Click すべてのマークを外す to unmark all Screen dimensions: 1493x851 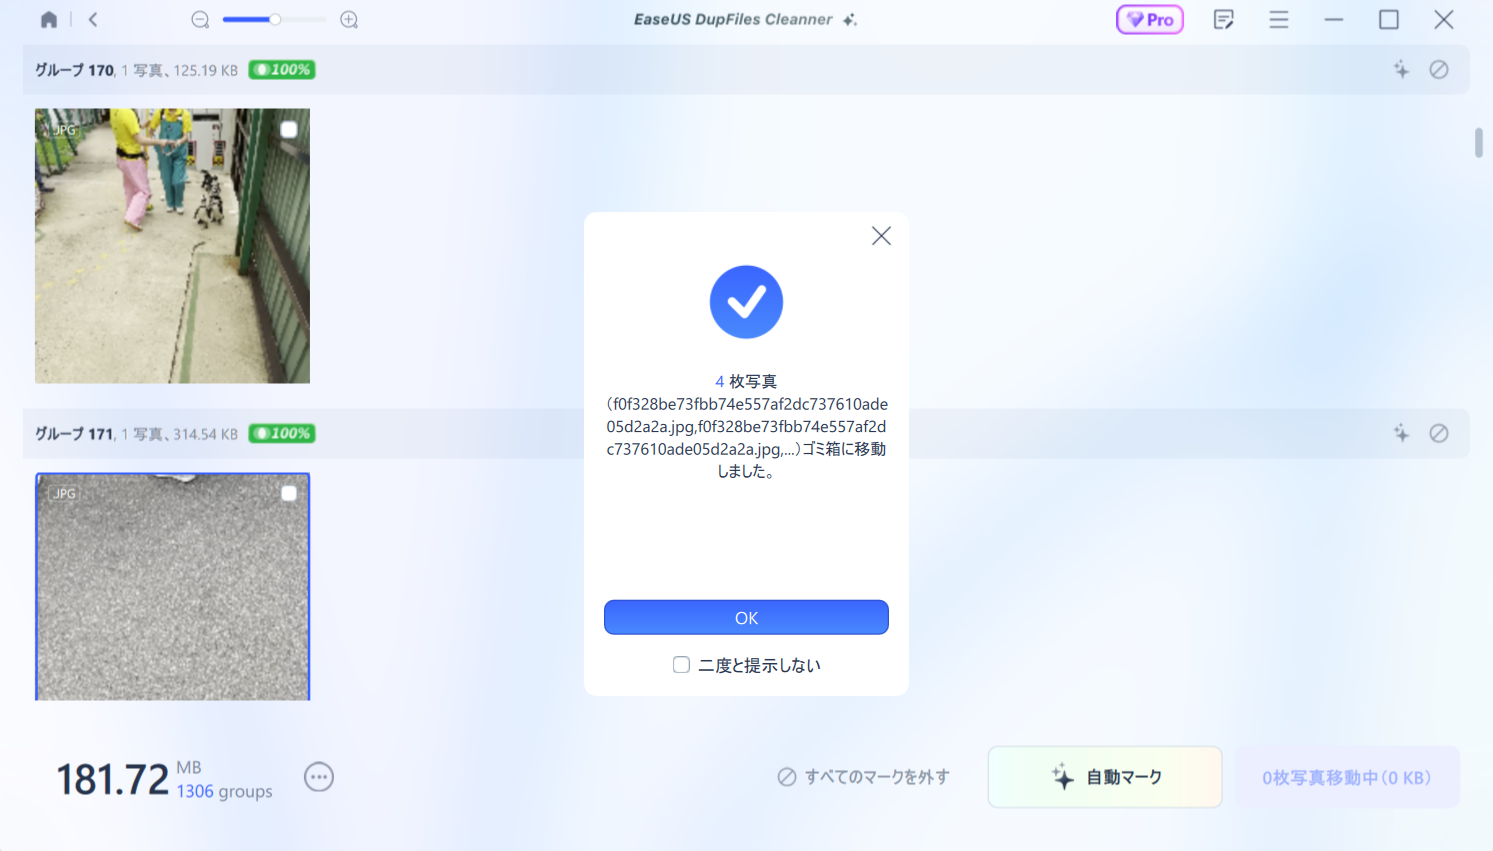(864, 777)
